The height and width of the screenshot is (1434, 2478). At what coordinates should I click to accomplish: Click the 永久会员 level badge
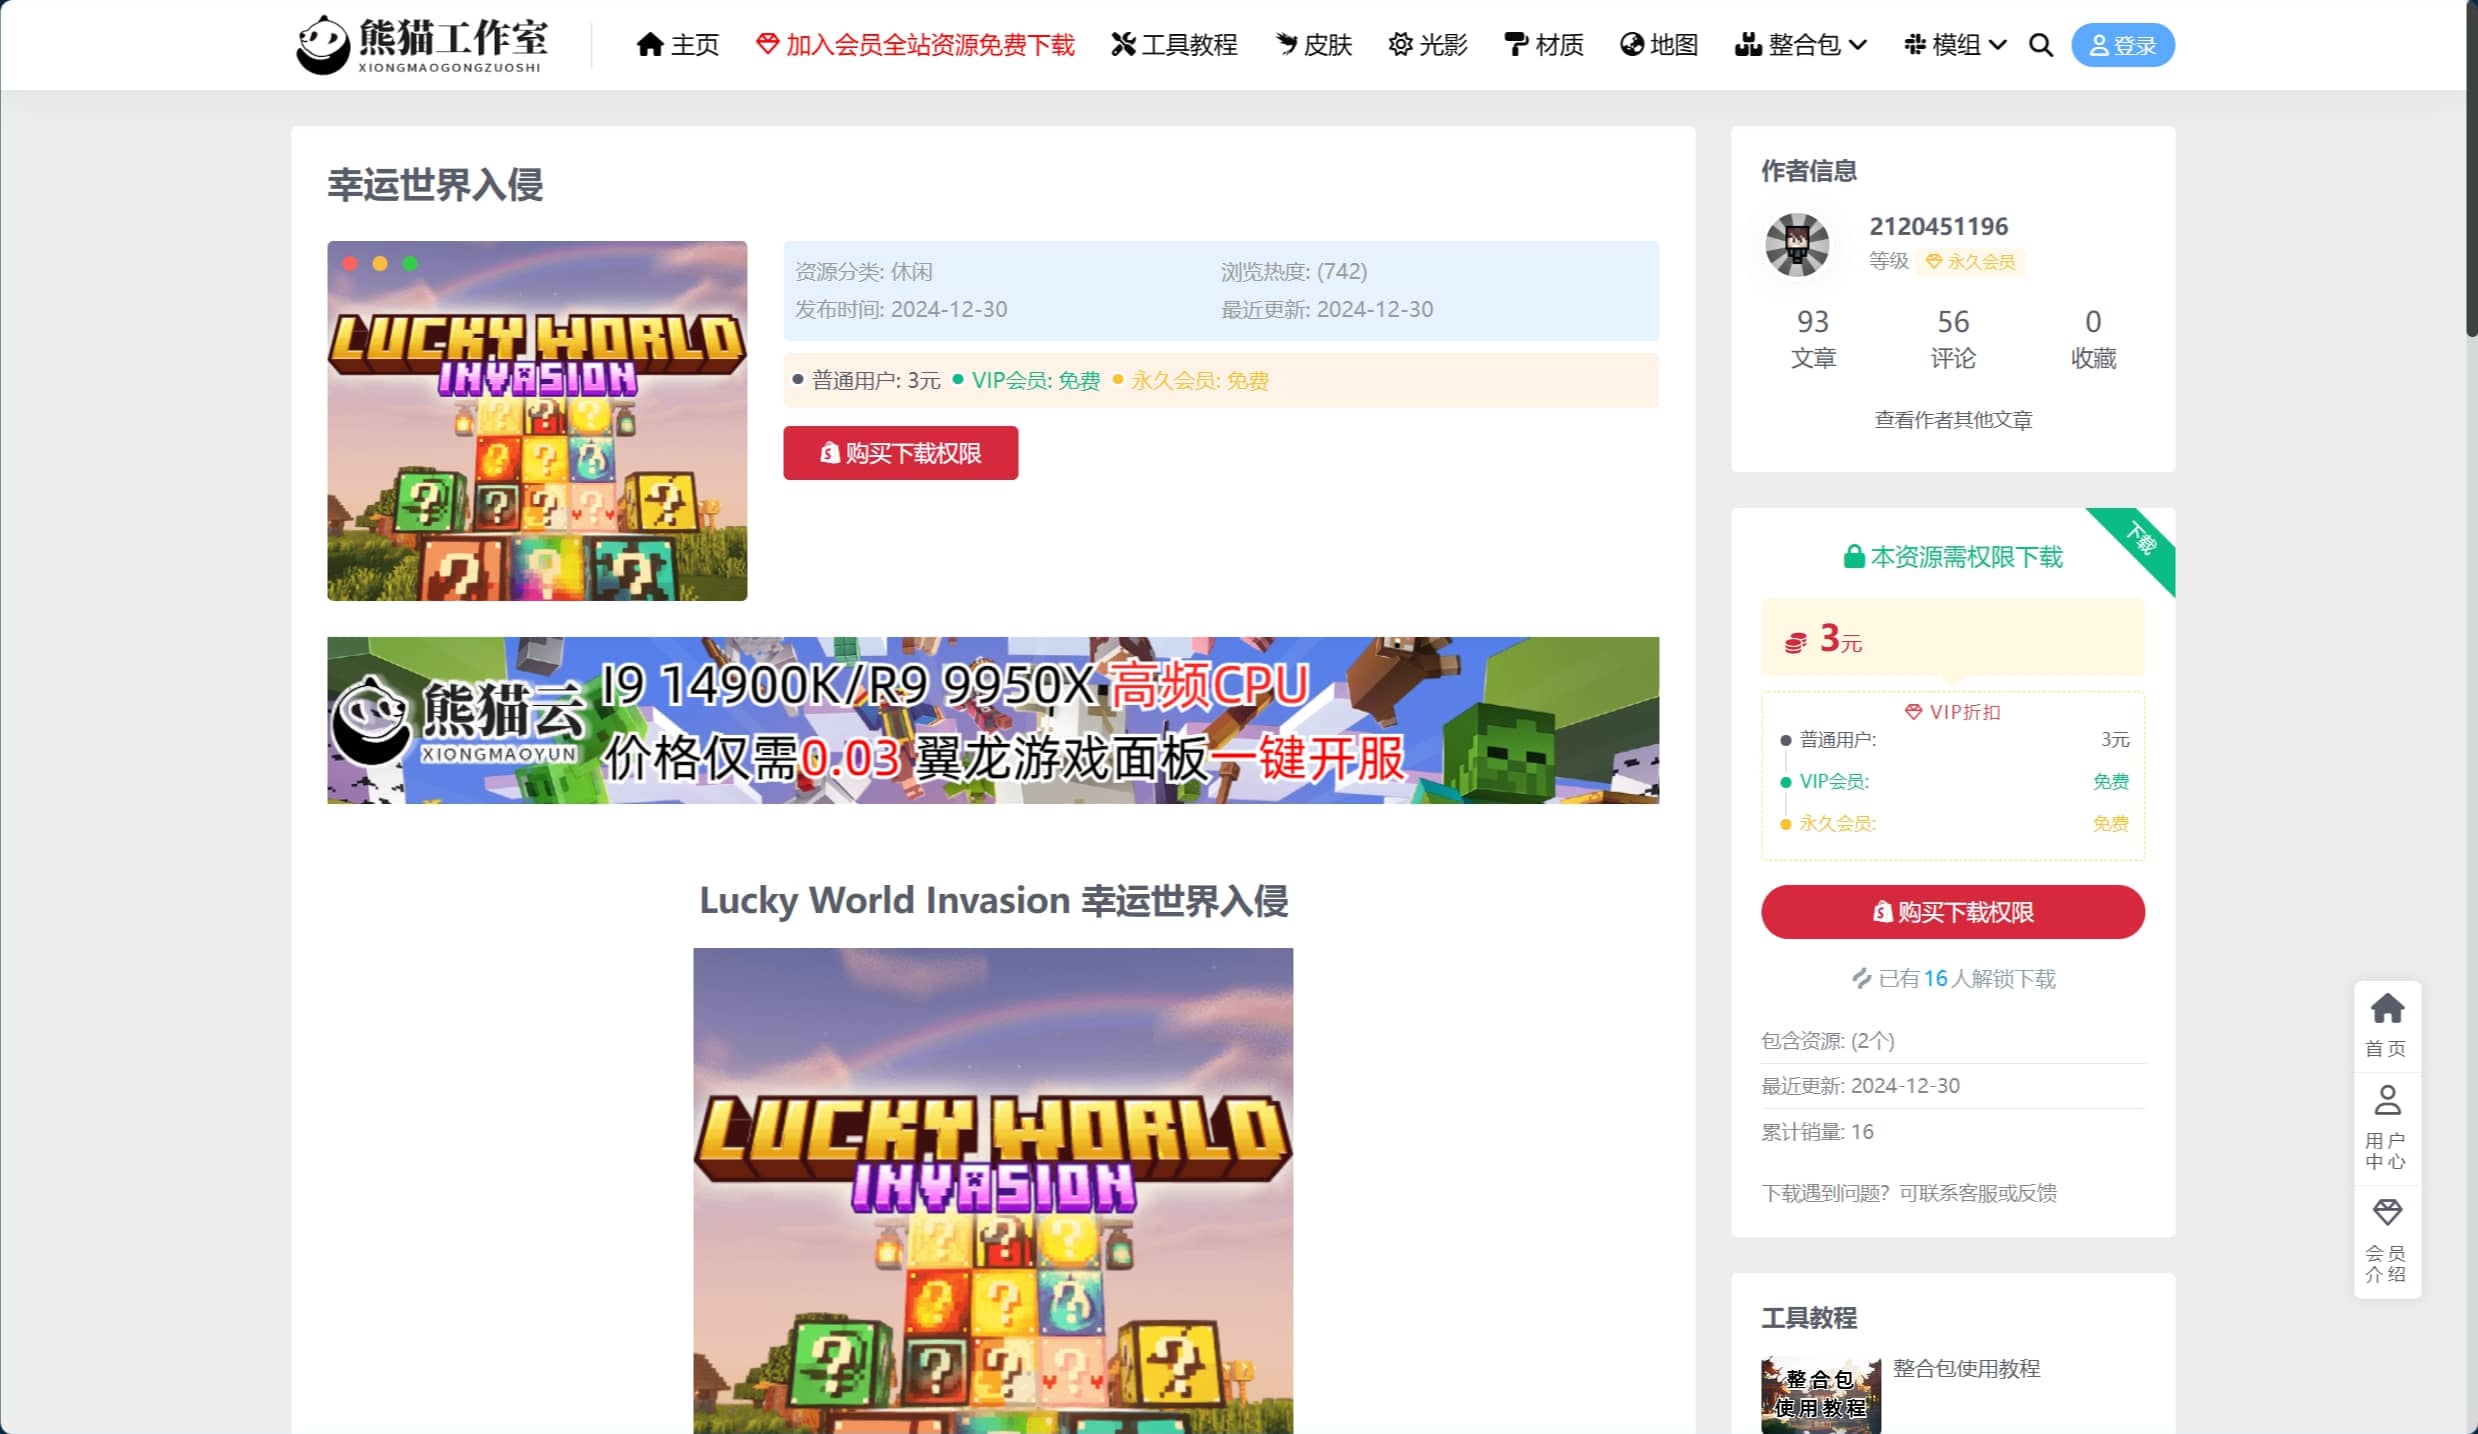coord(1970,262)
